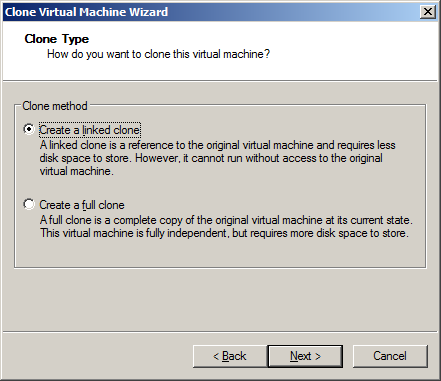
Task: Click the blank gray area below Clone method group
Action: click(220, 299)
